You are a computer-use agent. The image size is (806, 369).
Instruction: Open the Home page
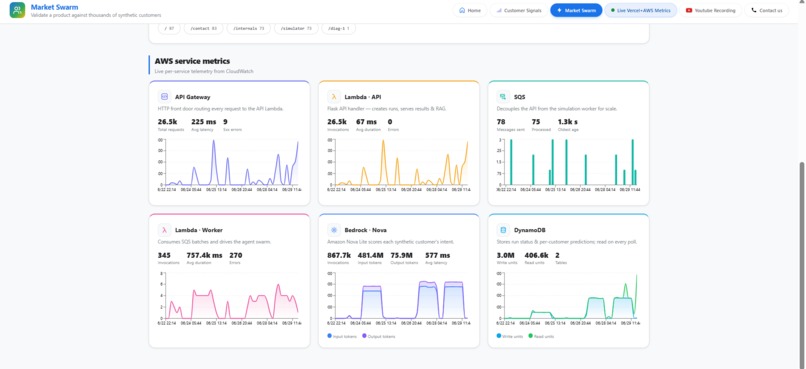[x=469, y=10]
